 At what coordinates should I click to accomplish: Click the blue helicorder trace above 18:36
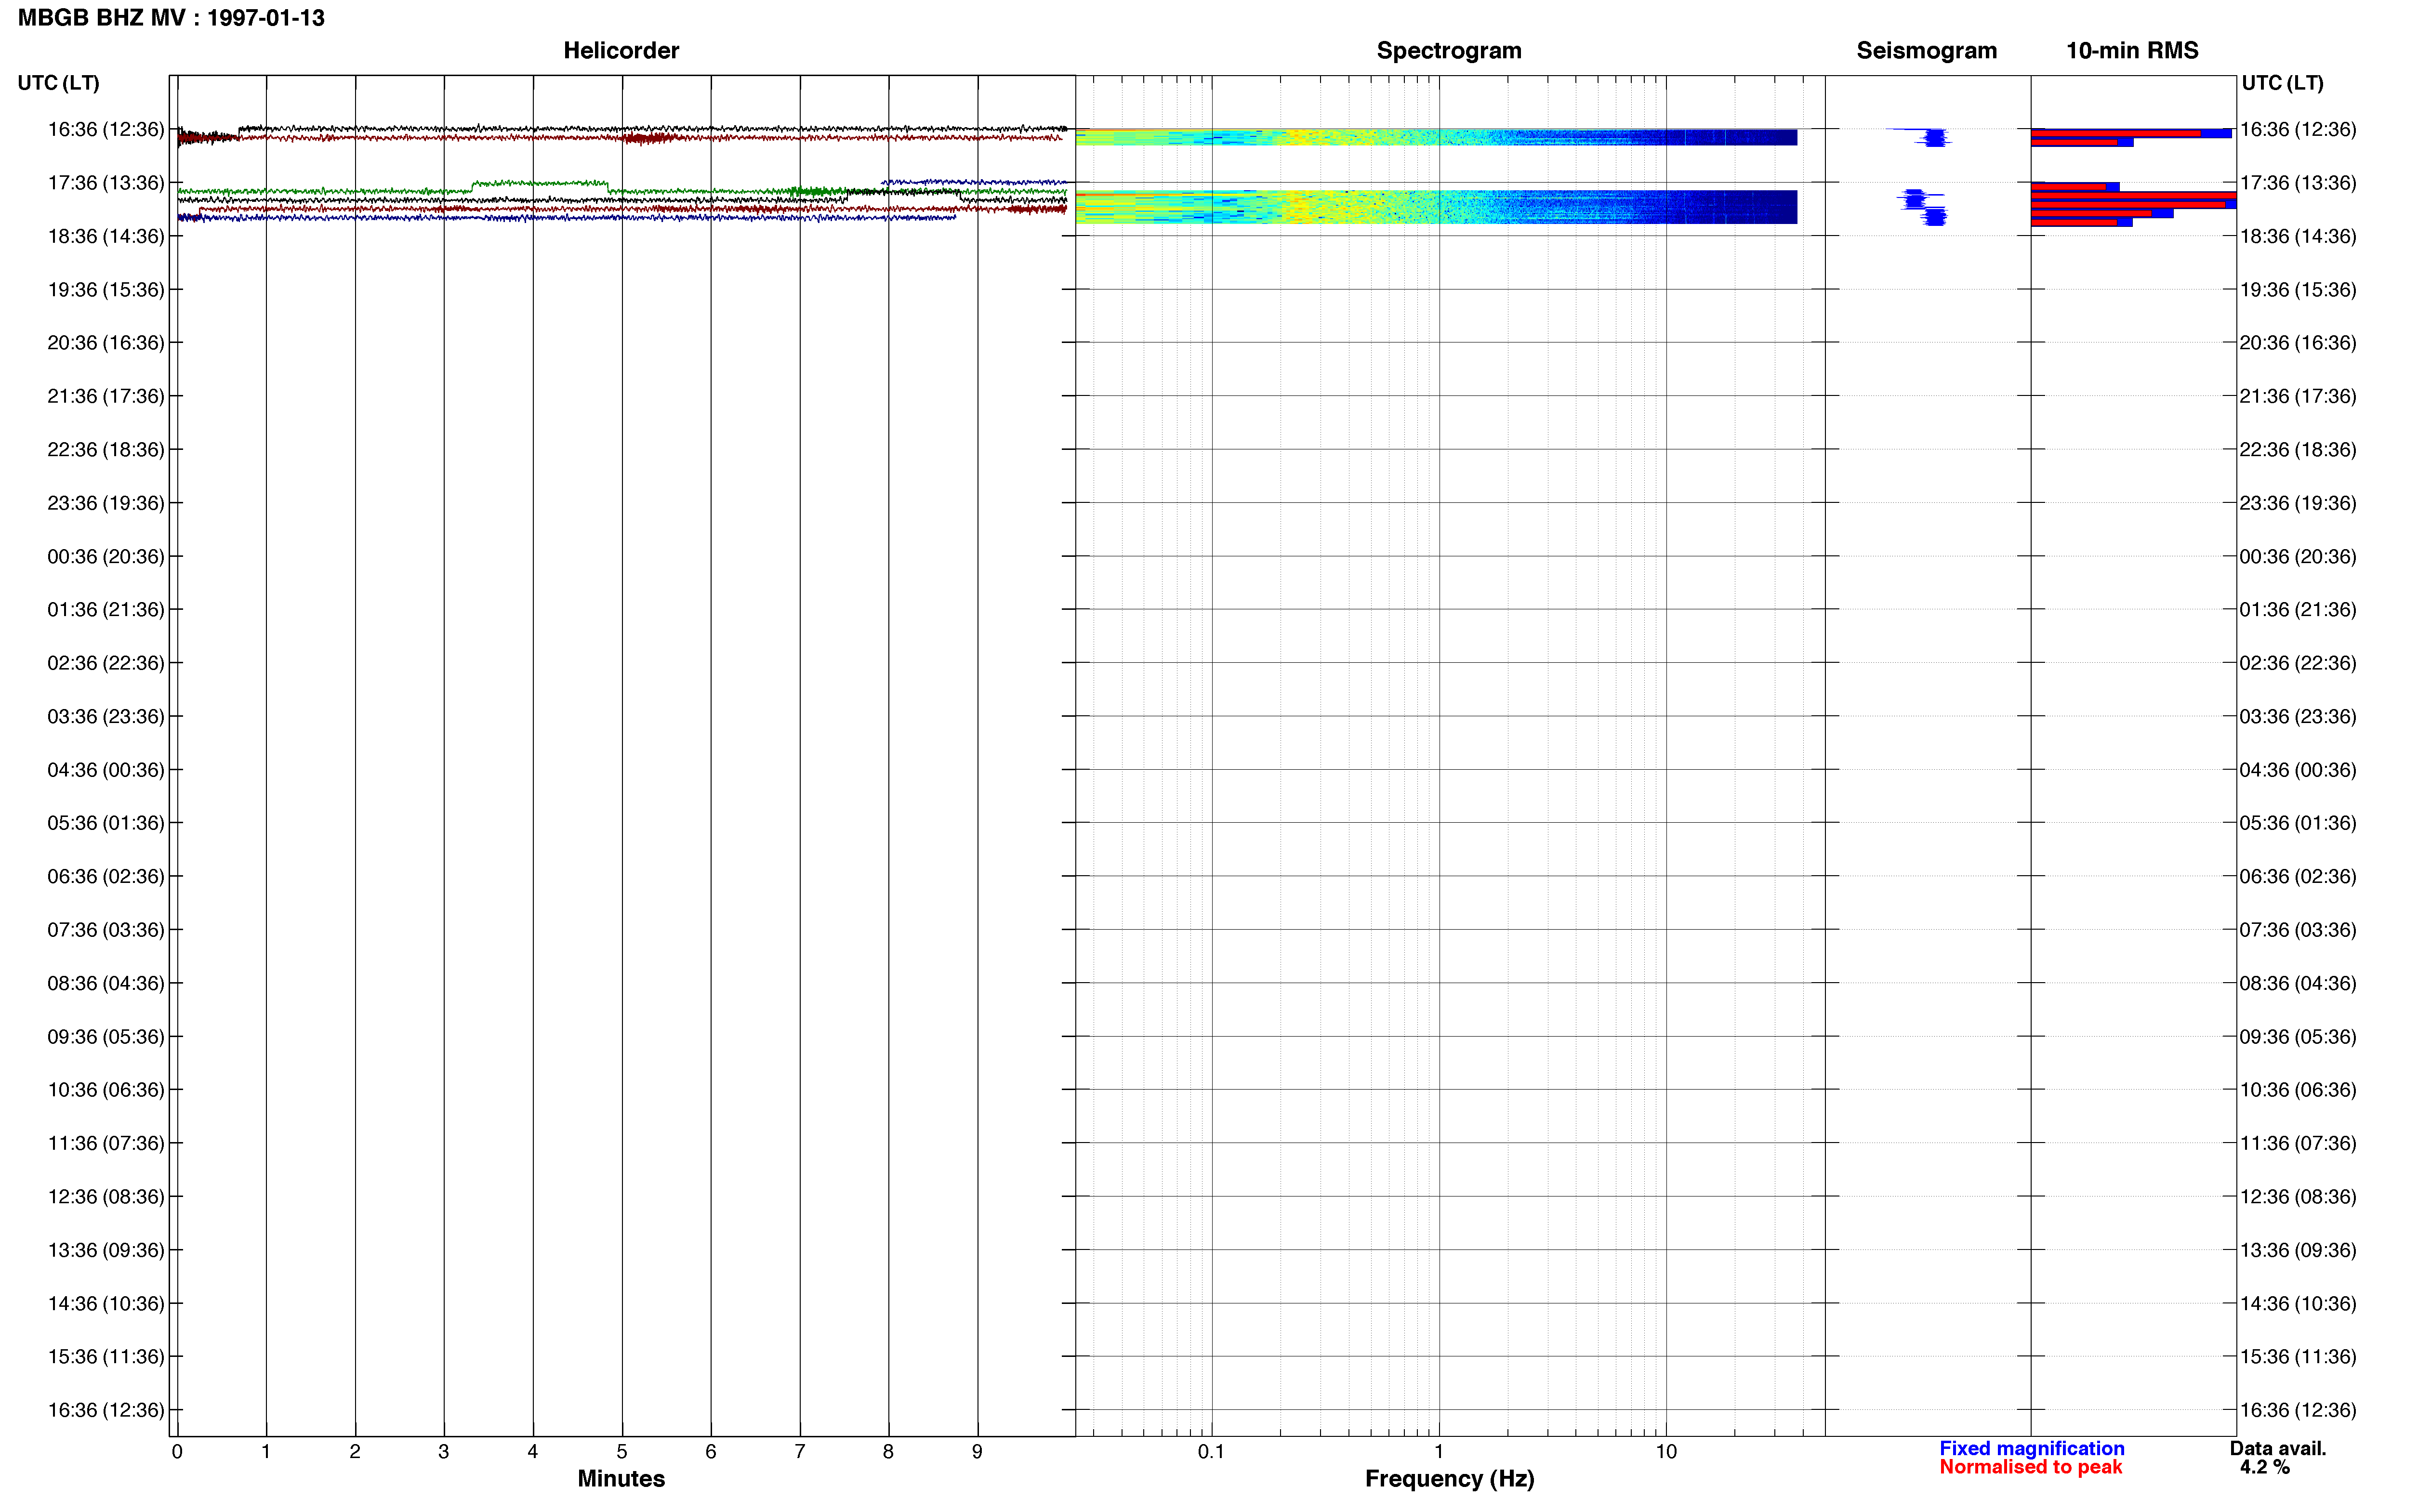[566, 217]
